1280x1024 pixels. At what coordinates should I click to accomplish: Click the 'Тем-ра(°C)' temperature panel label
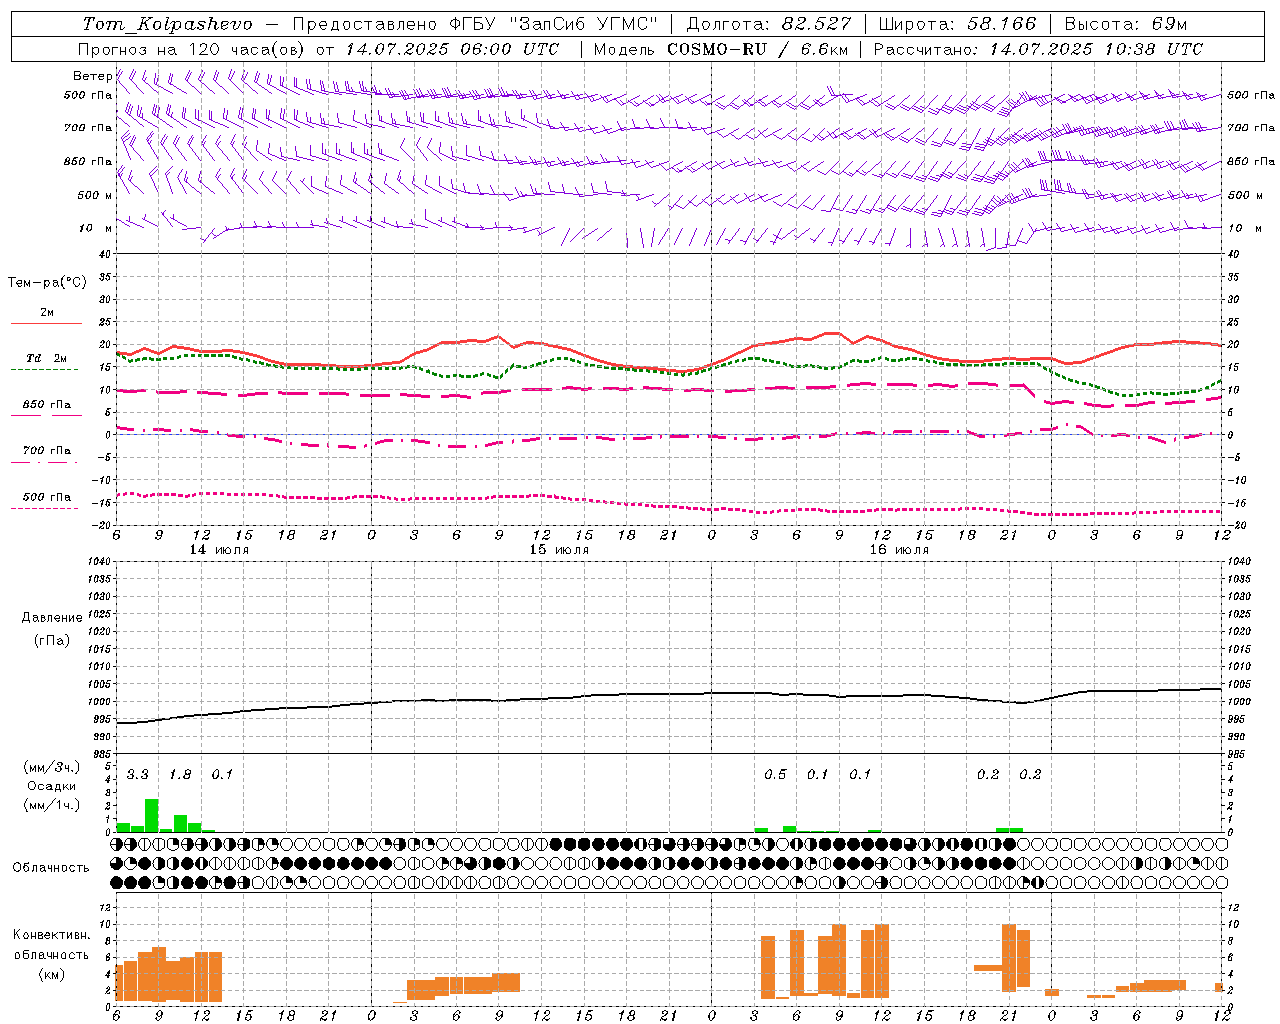point(47,283)
